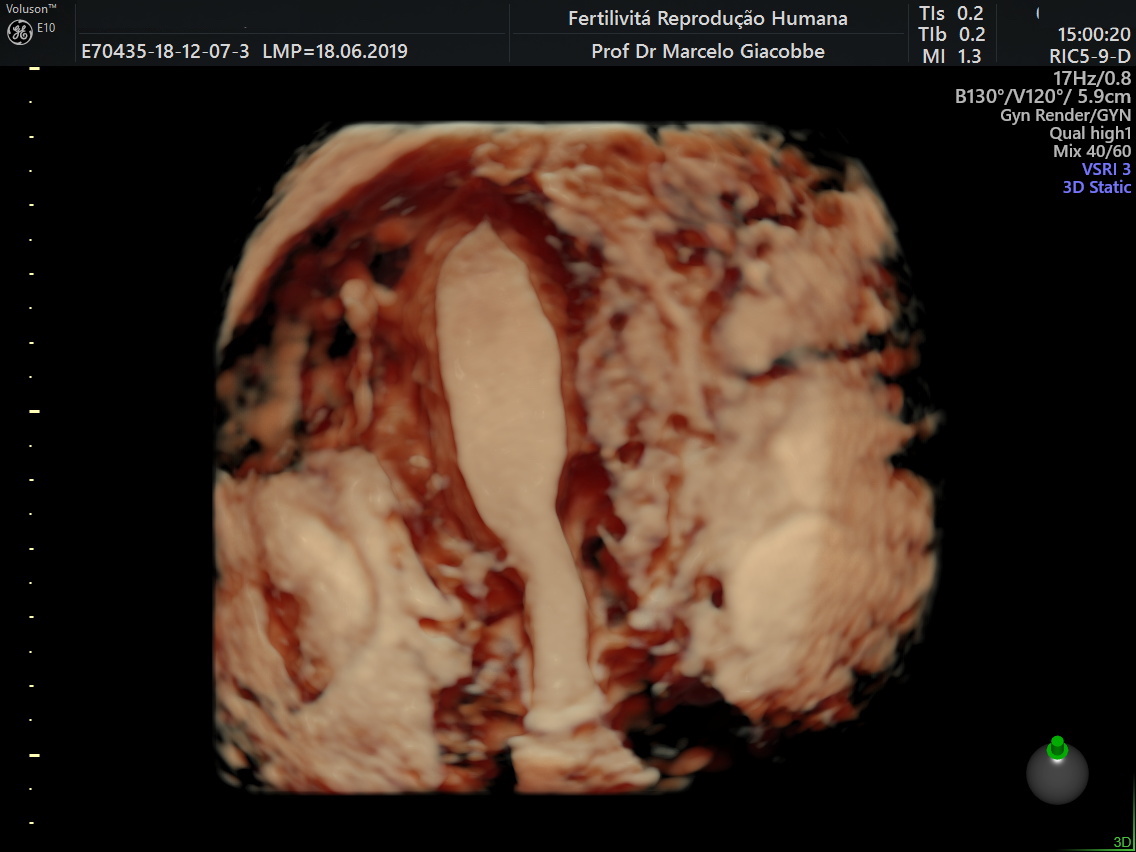Click the Fertilivitá Reprodução Humana header
The height and width of the screenshot is (852, 1136).
pos(707,18)
